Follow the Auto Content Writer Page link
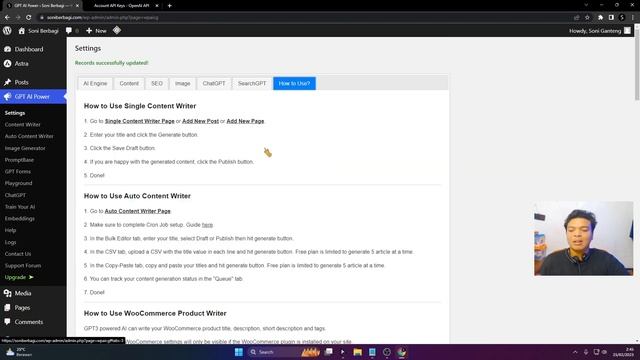 click(138, 211)
